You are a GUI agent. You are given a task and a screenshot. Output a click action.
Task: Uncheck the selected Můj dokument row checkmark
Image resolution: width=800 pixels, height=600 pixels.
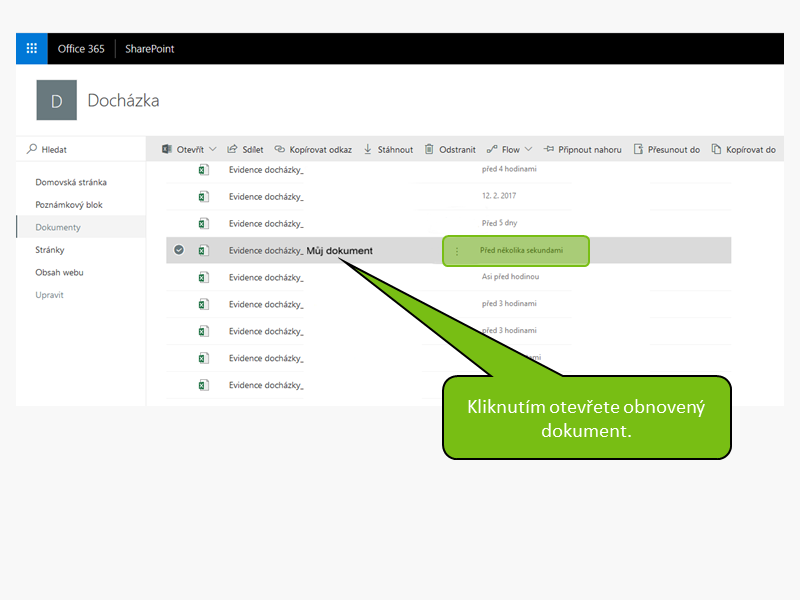179,250
